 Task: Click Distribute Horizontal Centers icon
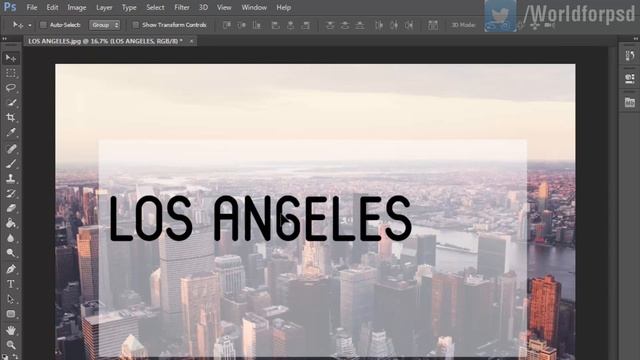393,25
